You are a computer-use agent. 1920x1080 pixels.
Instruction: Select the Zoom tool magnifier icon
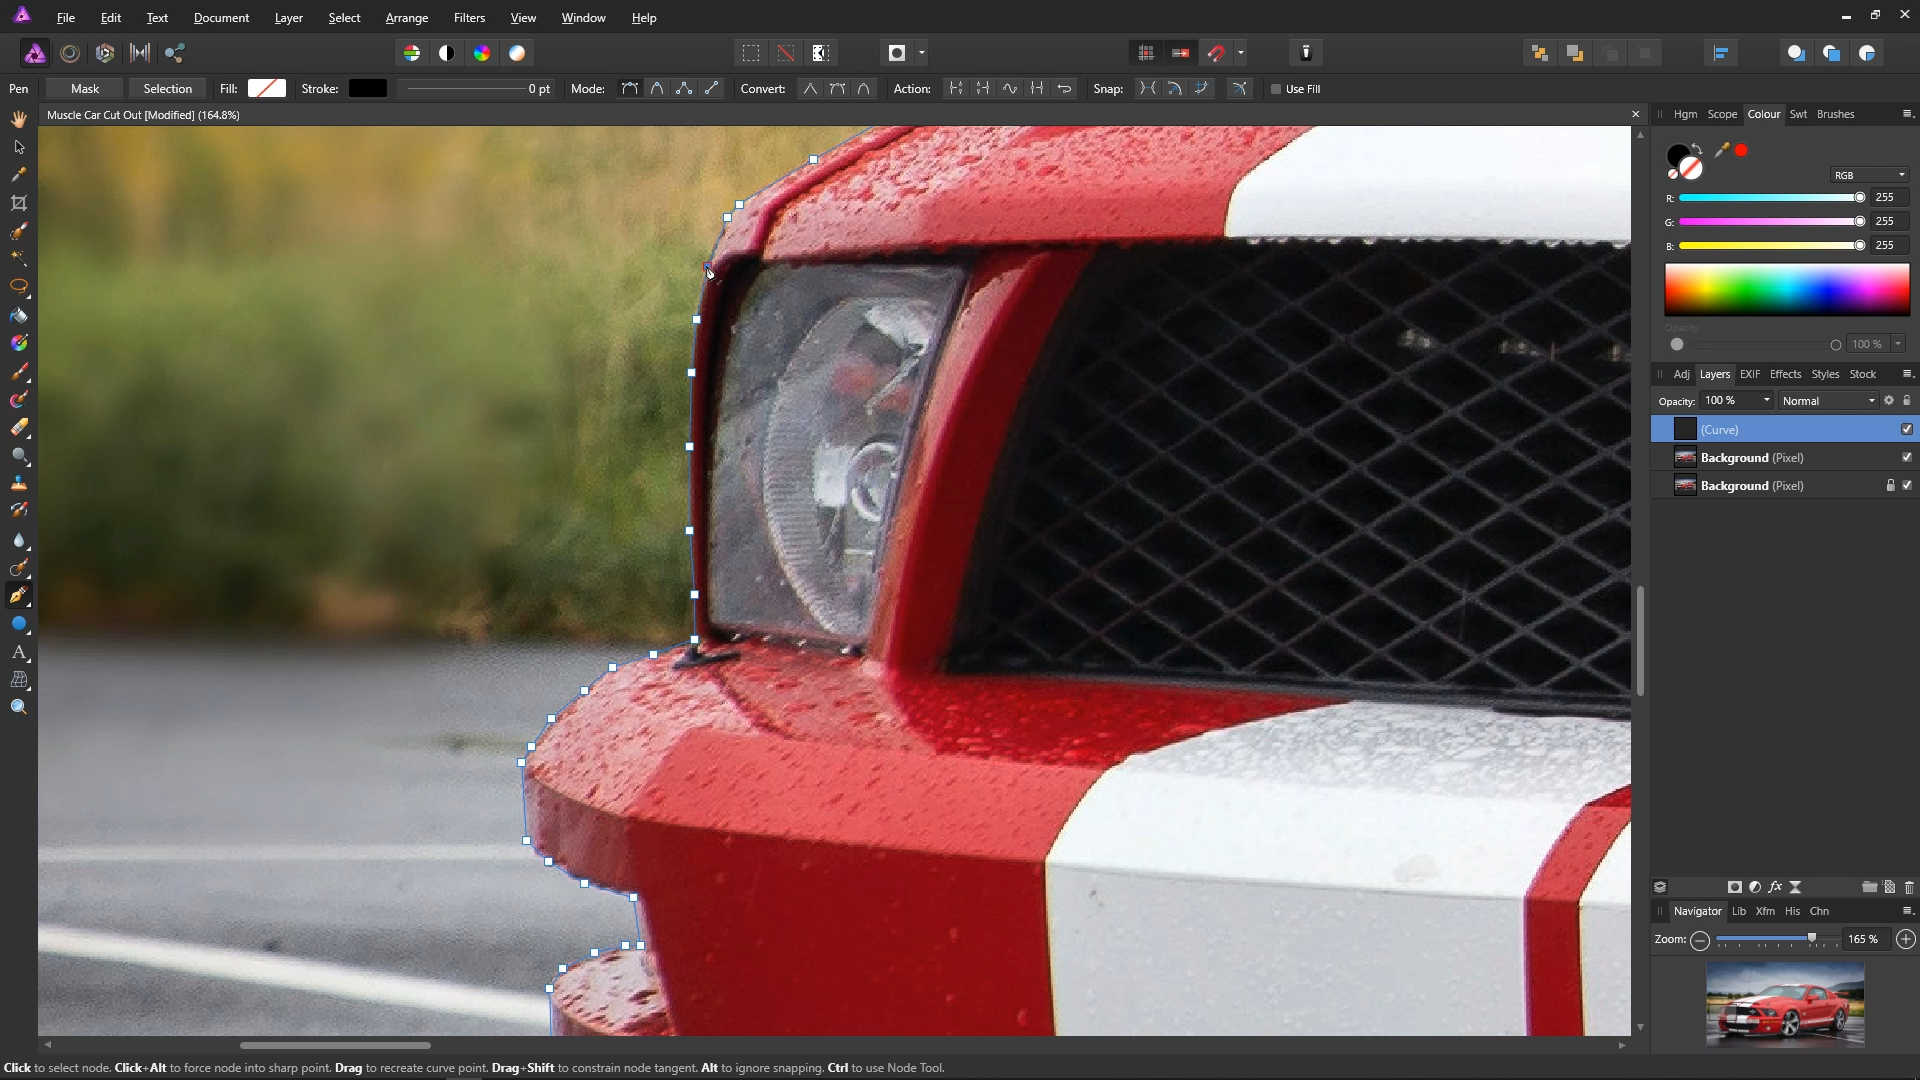tap(19, 707)
